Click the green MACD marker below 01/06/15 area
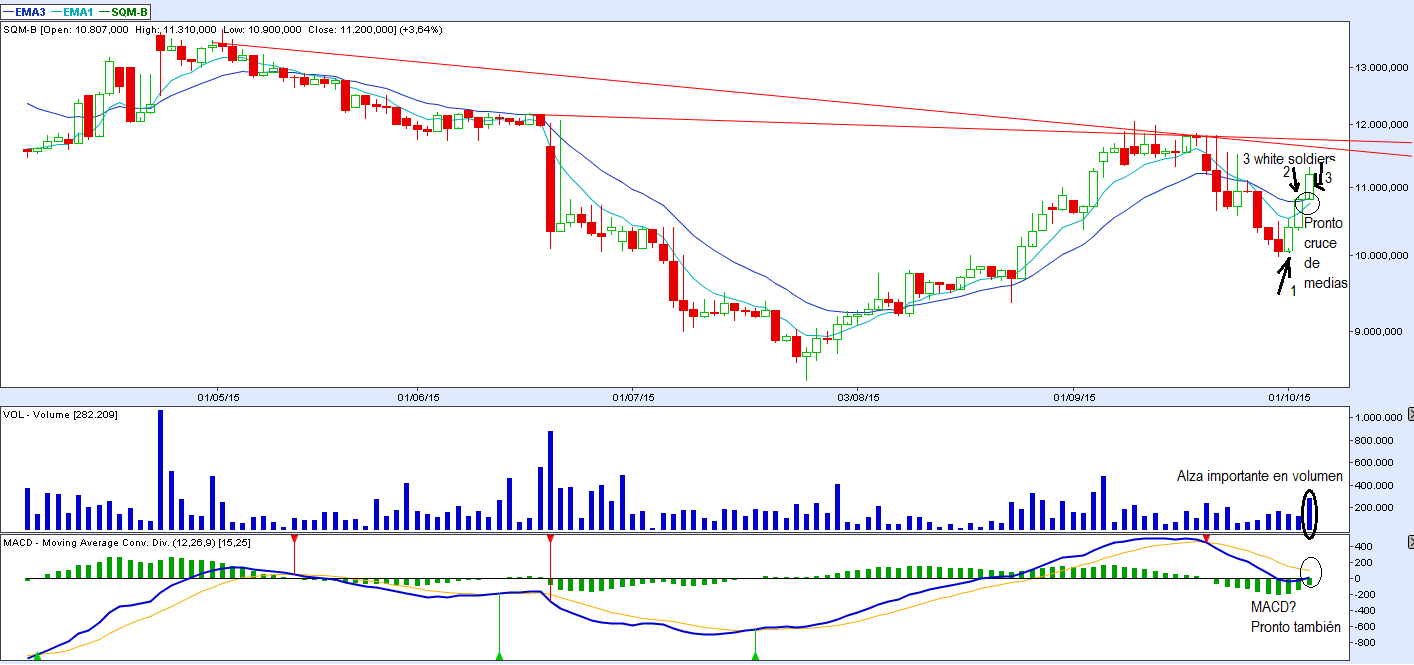Screen dimensions: 1414x665 (x=499, y=656)
